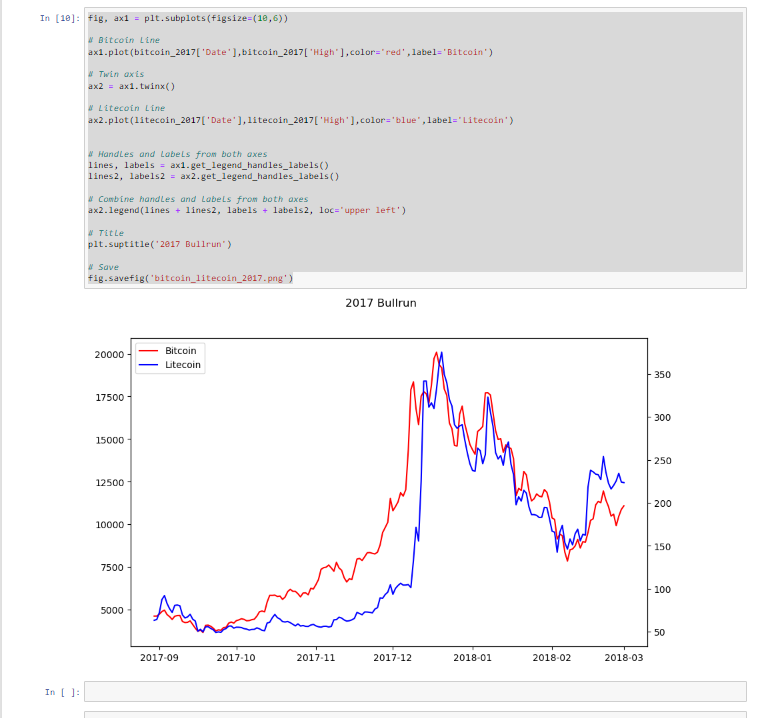Click the '2017 Bullrun' chart title
Viewport: 762px width, 718px height.
[x=381, y=303]
